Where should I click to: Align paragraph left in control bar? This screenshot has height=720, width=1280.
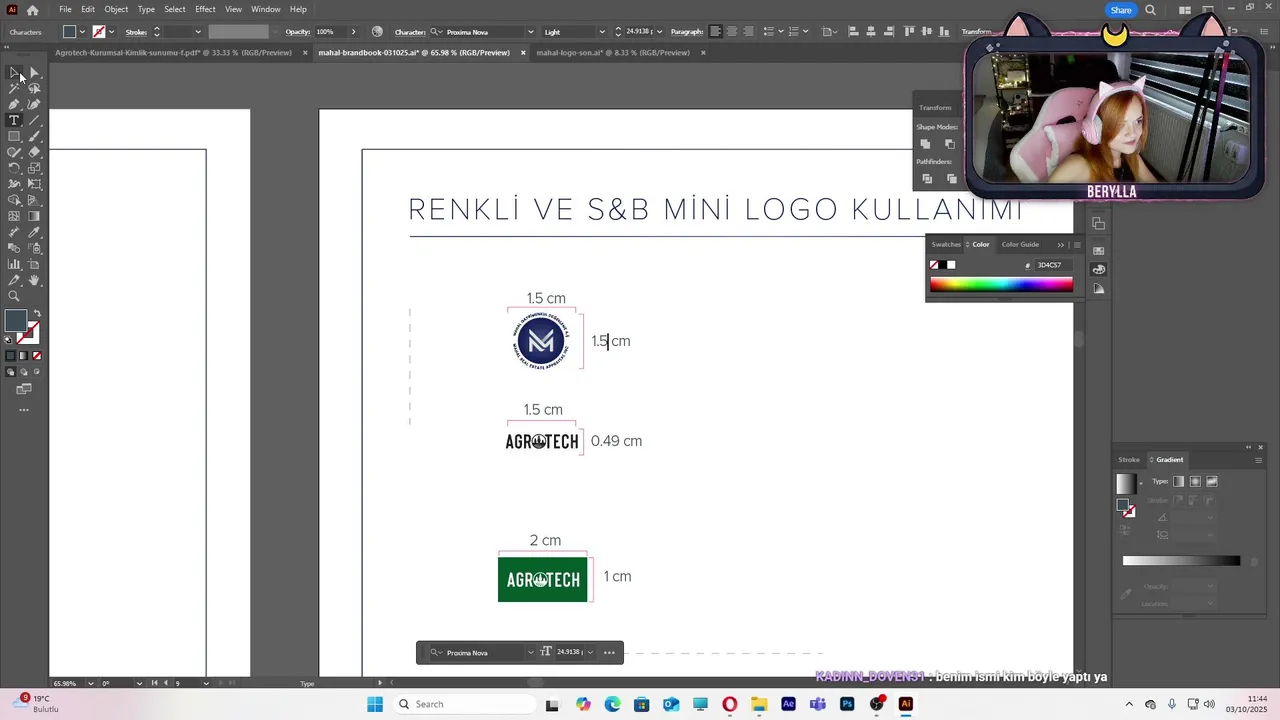[x=715, y=32]
